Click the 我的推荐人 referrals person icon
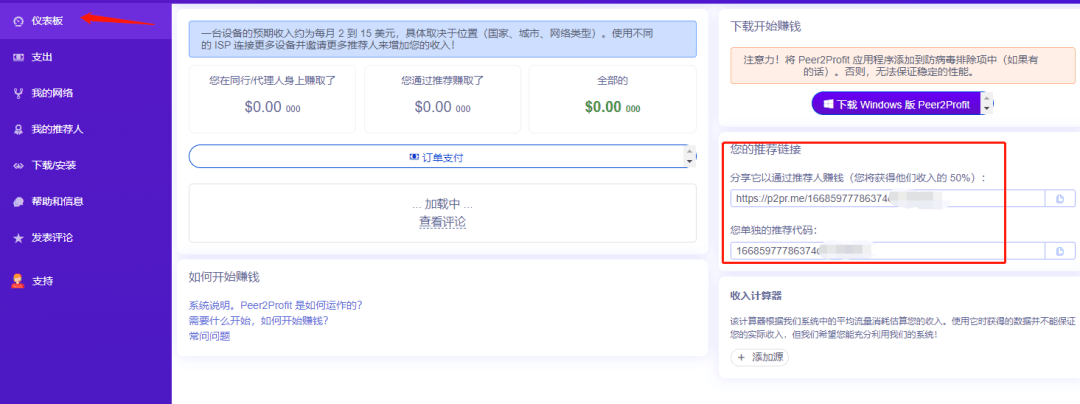Image resolution: width=1080 pixels, height=404 pixels. point(18,129)
